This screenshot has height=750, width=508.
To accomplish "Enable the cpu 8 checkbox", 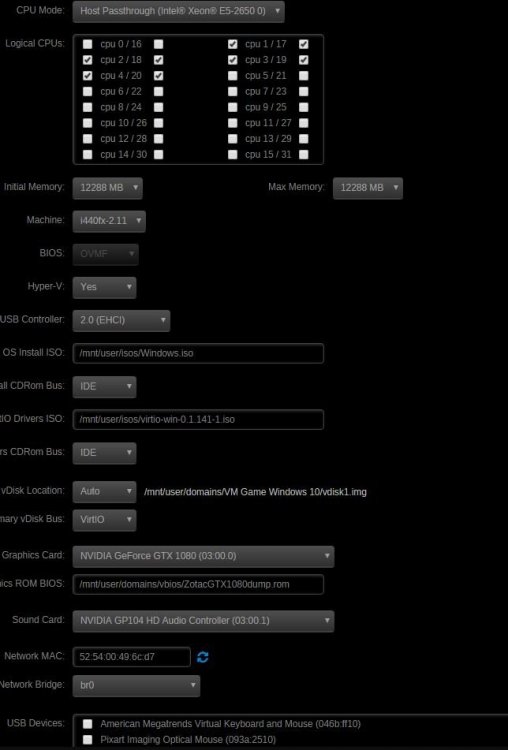I will tap(87, 107).
